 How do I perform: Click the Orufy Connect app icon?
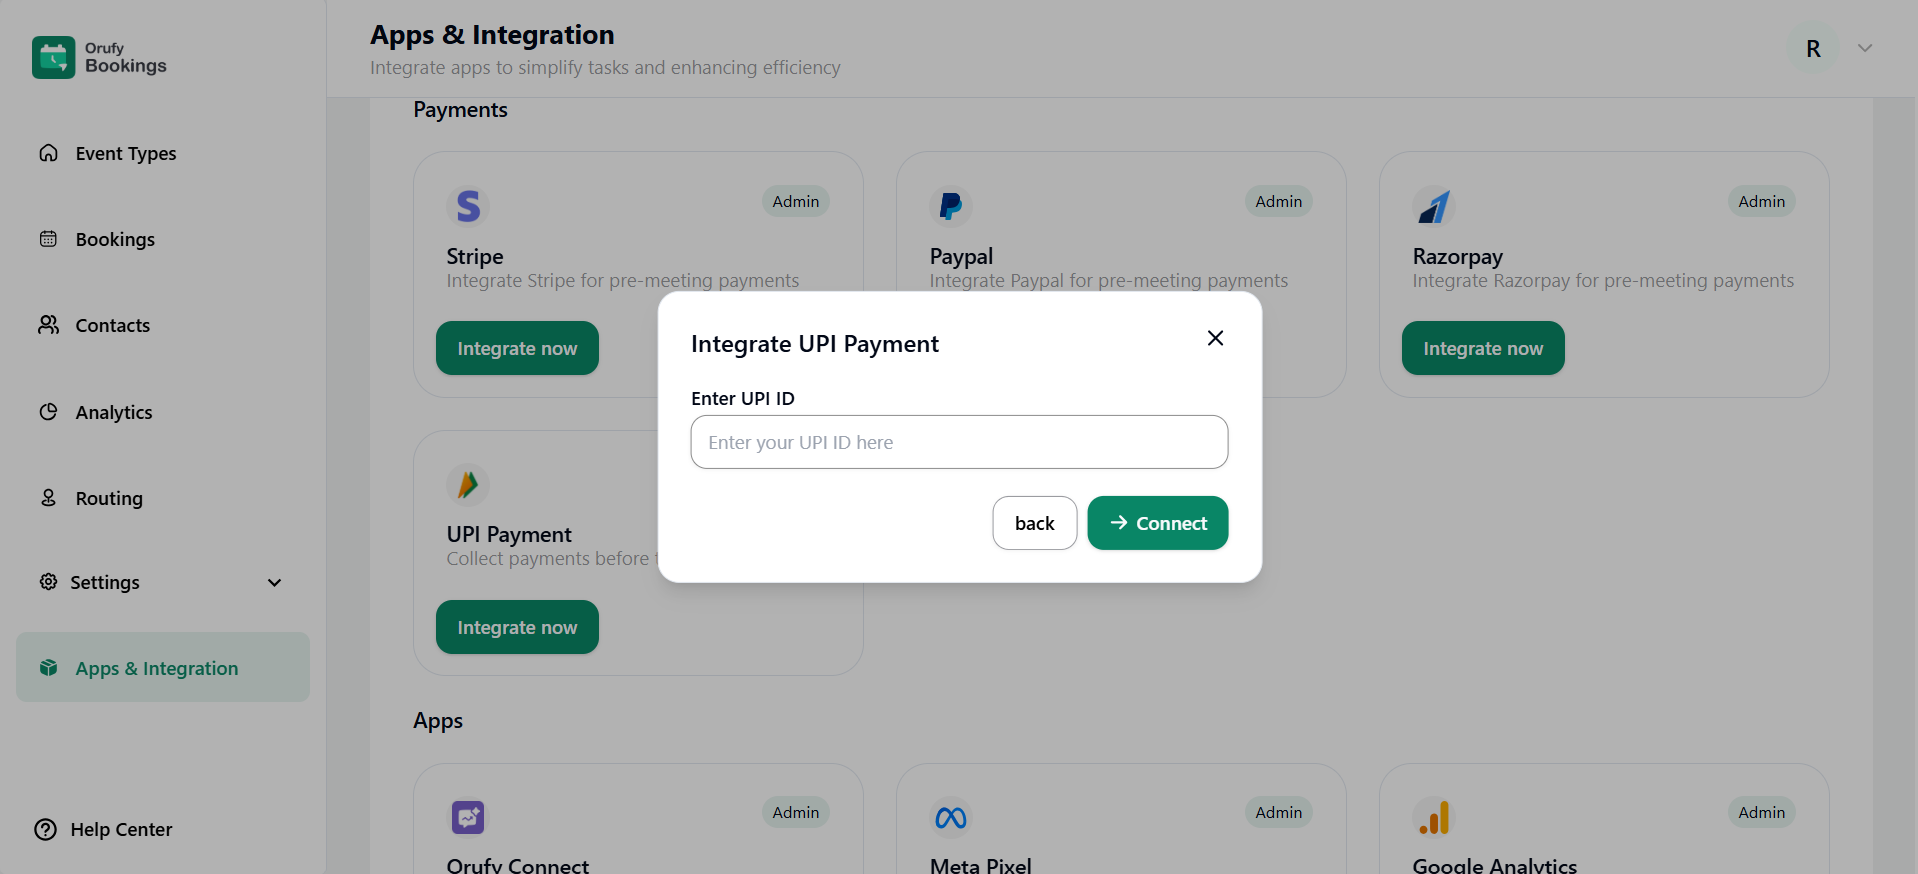(x=467, y=816)
